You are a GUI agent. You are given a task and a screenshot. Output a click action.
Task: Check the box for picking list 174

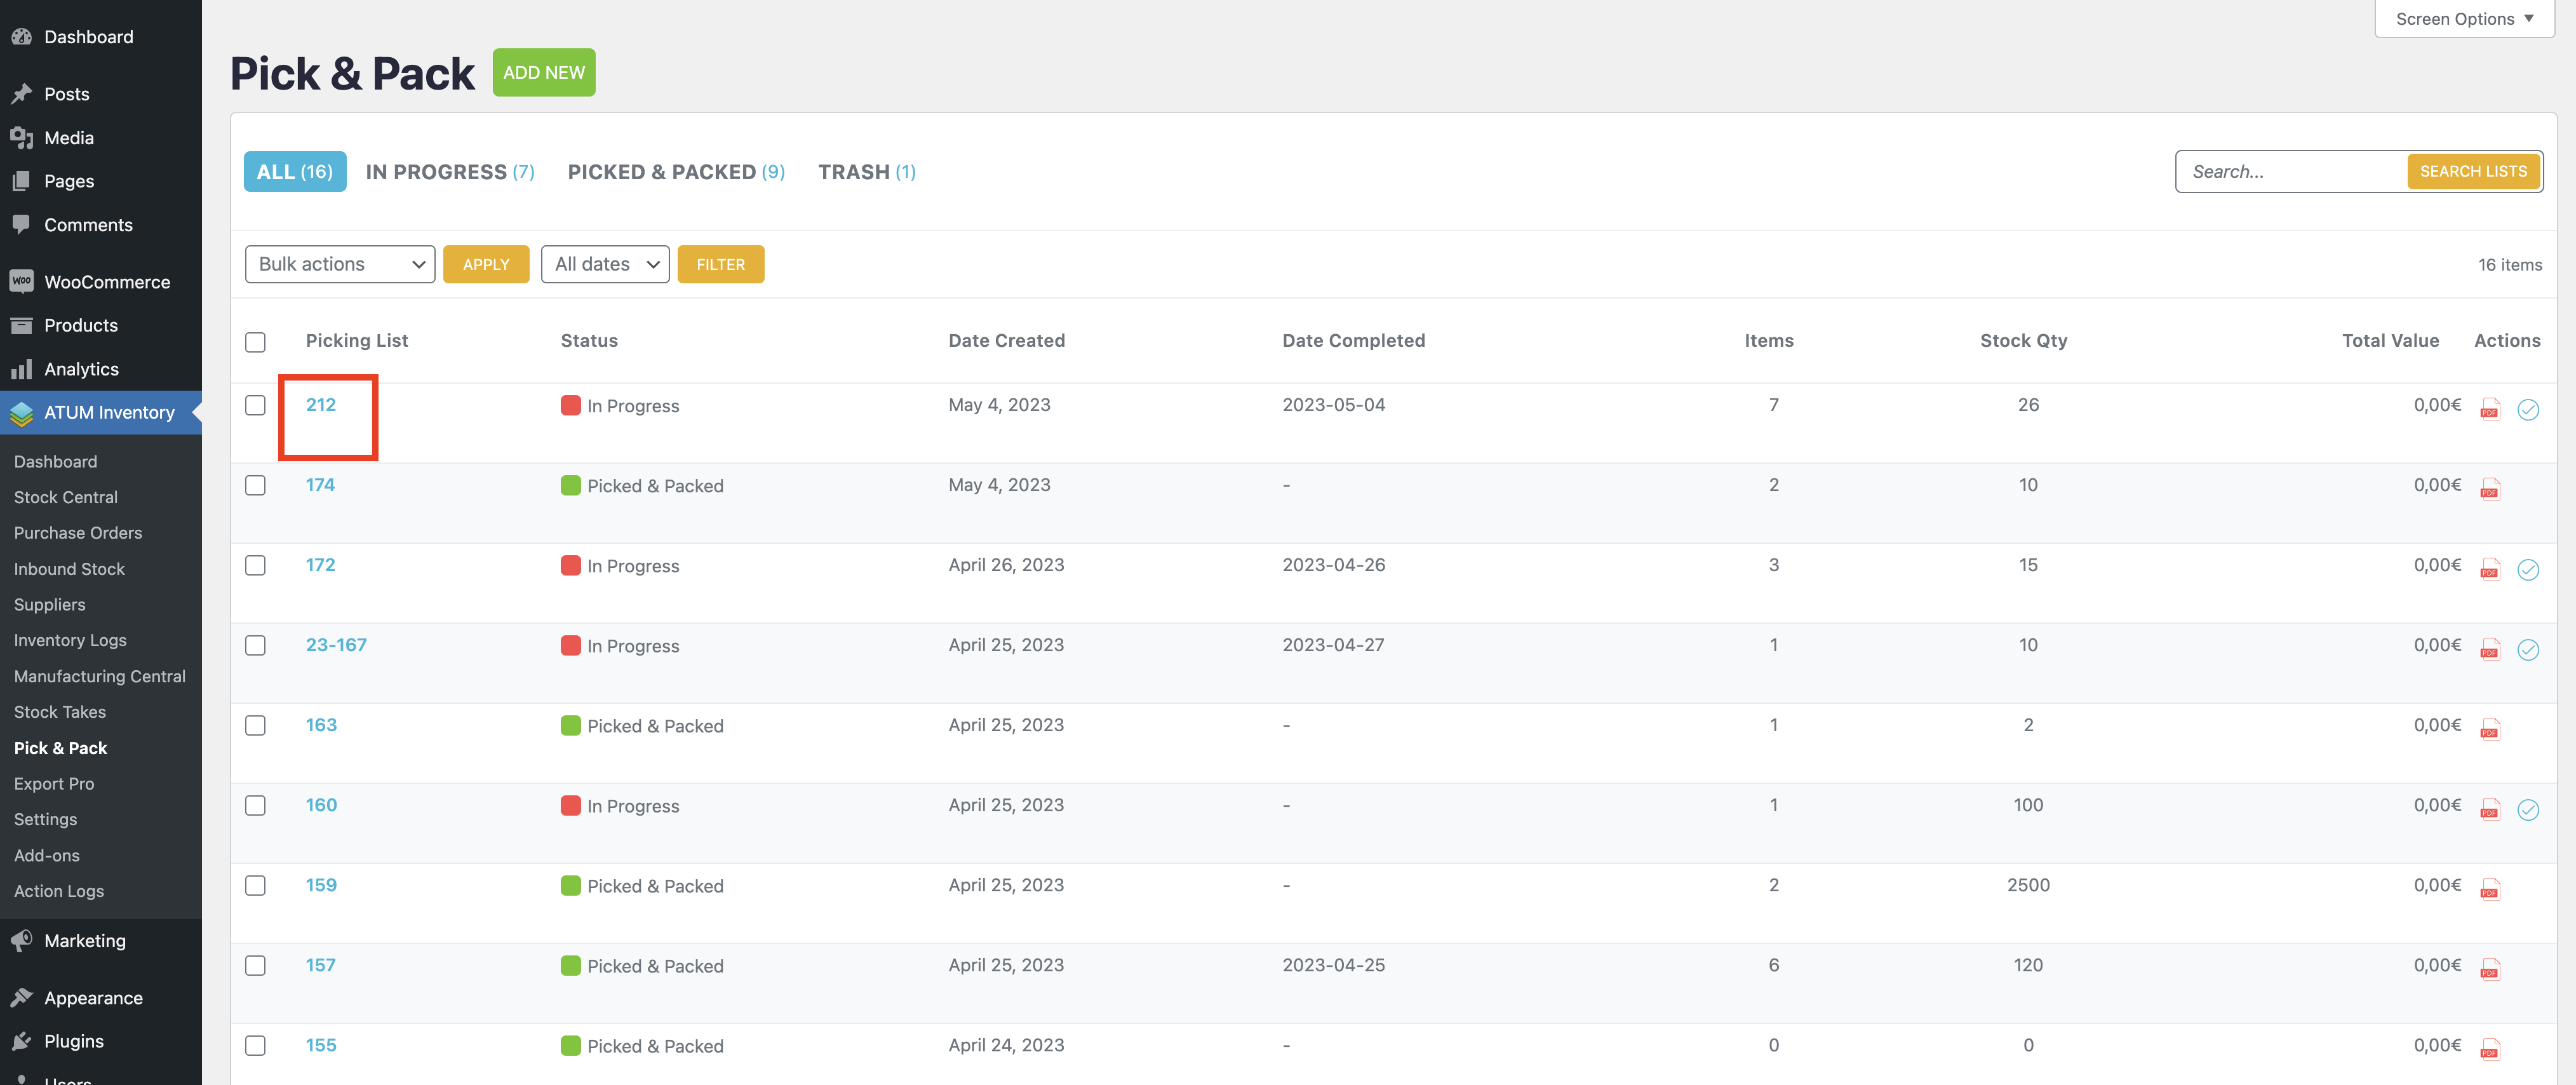click(255, 485)
